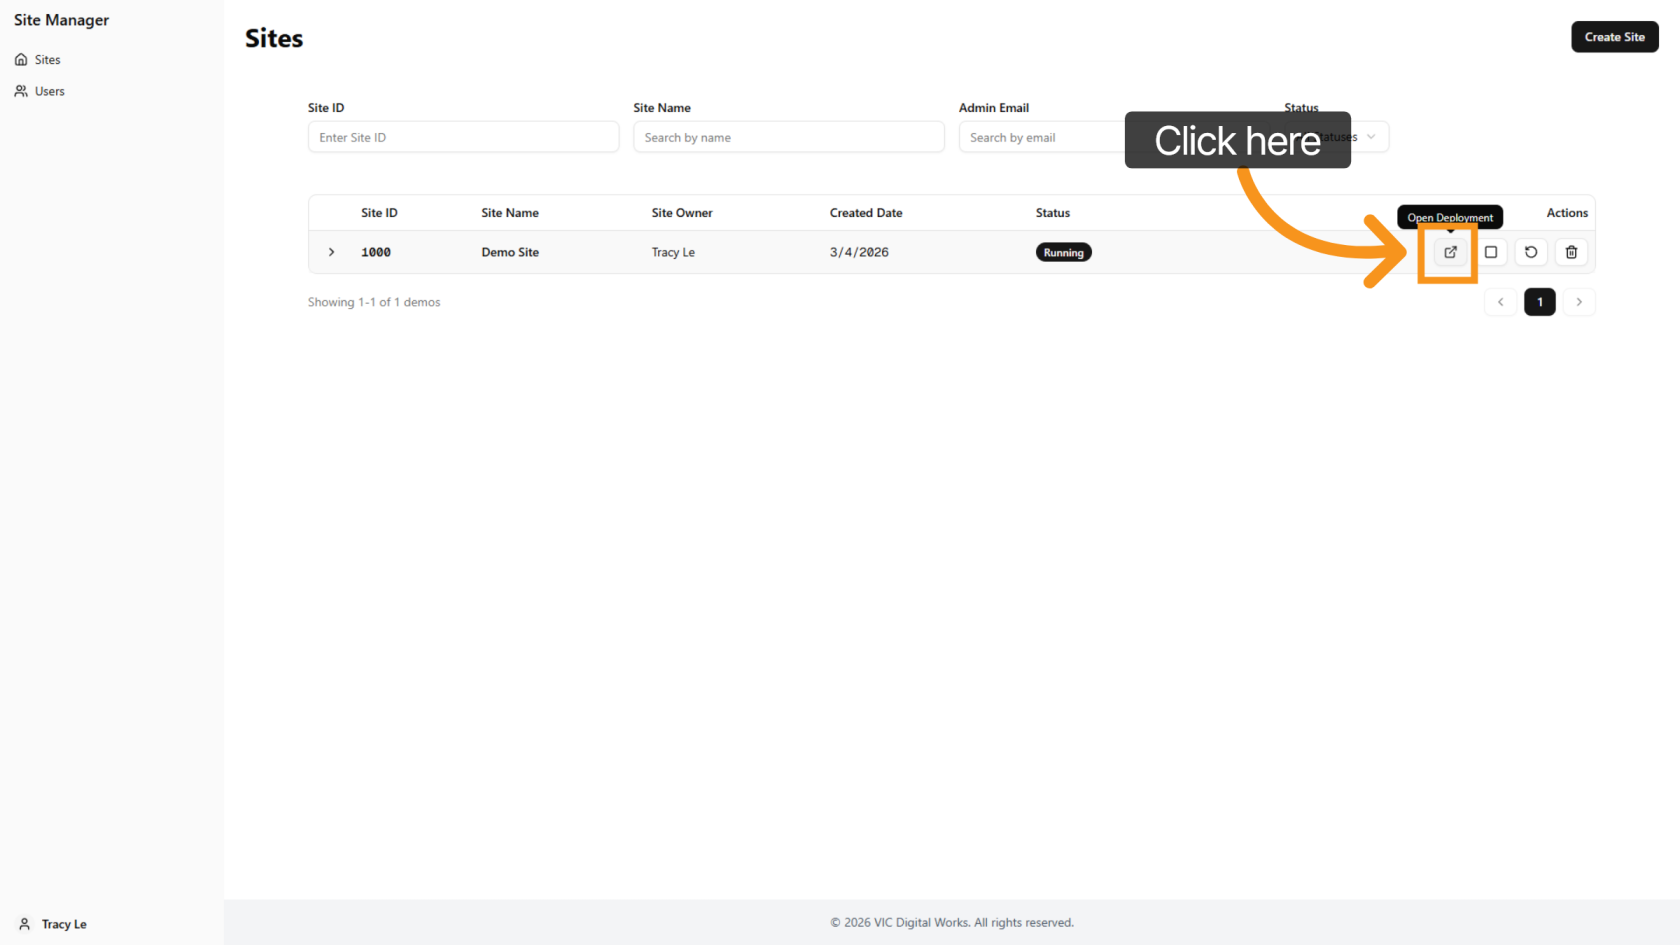Focus the Search by name field

[788, 137]
